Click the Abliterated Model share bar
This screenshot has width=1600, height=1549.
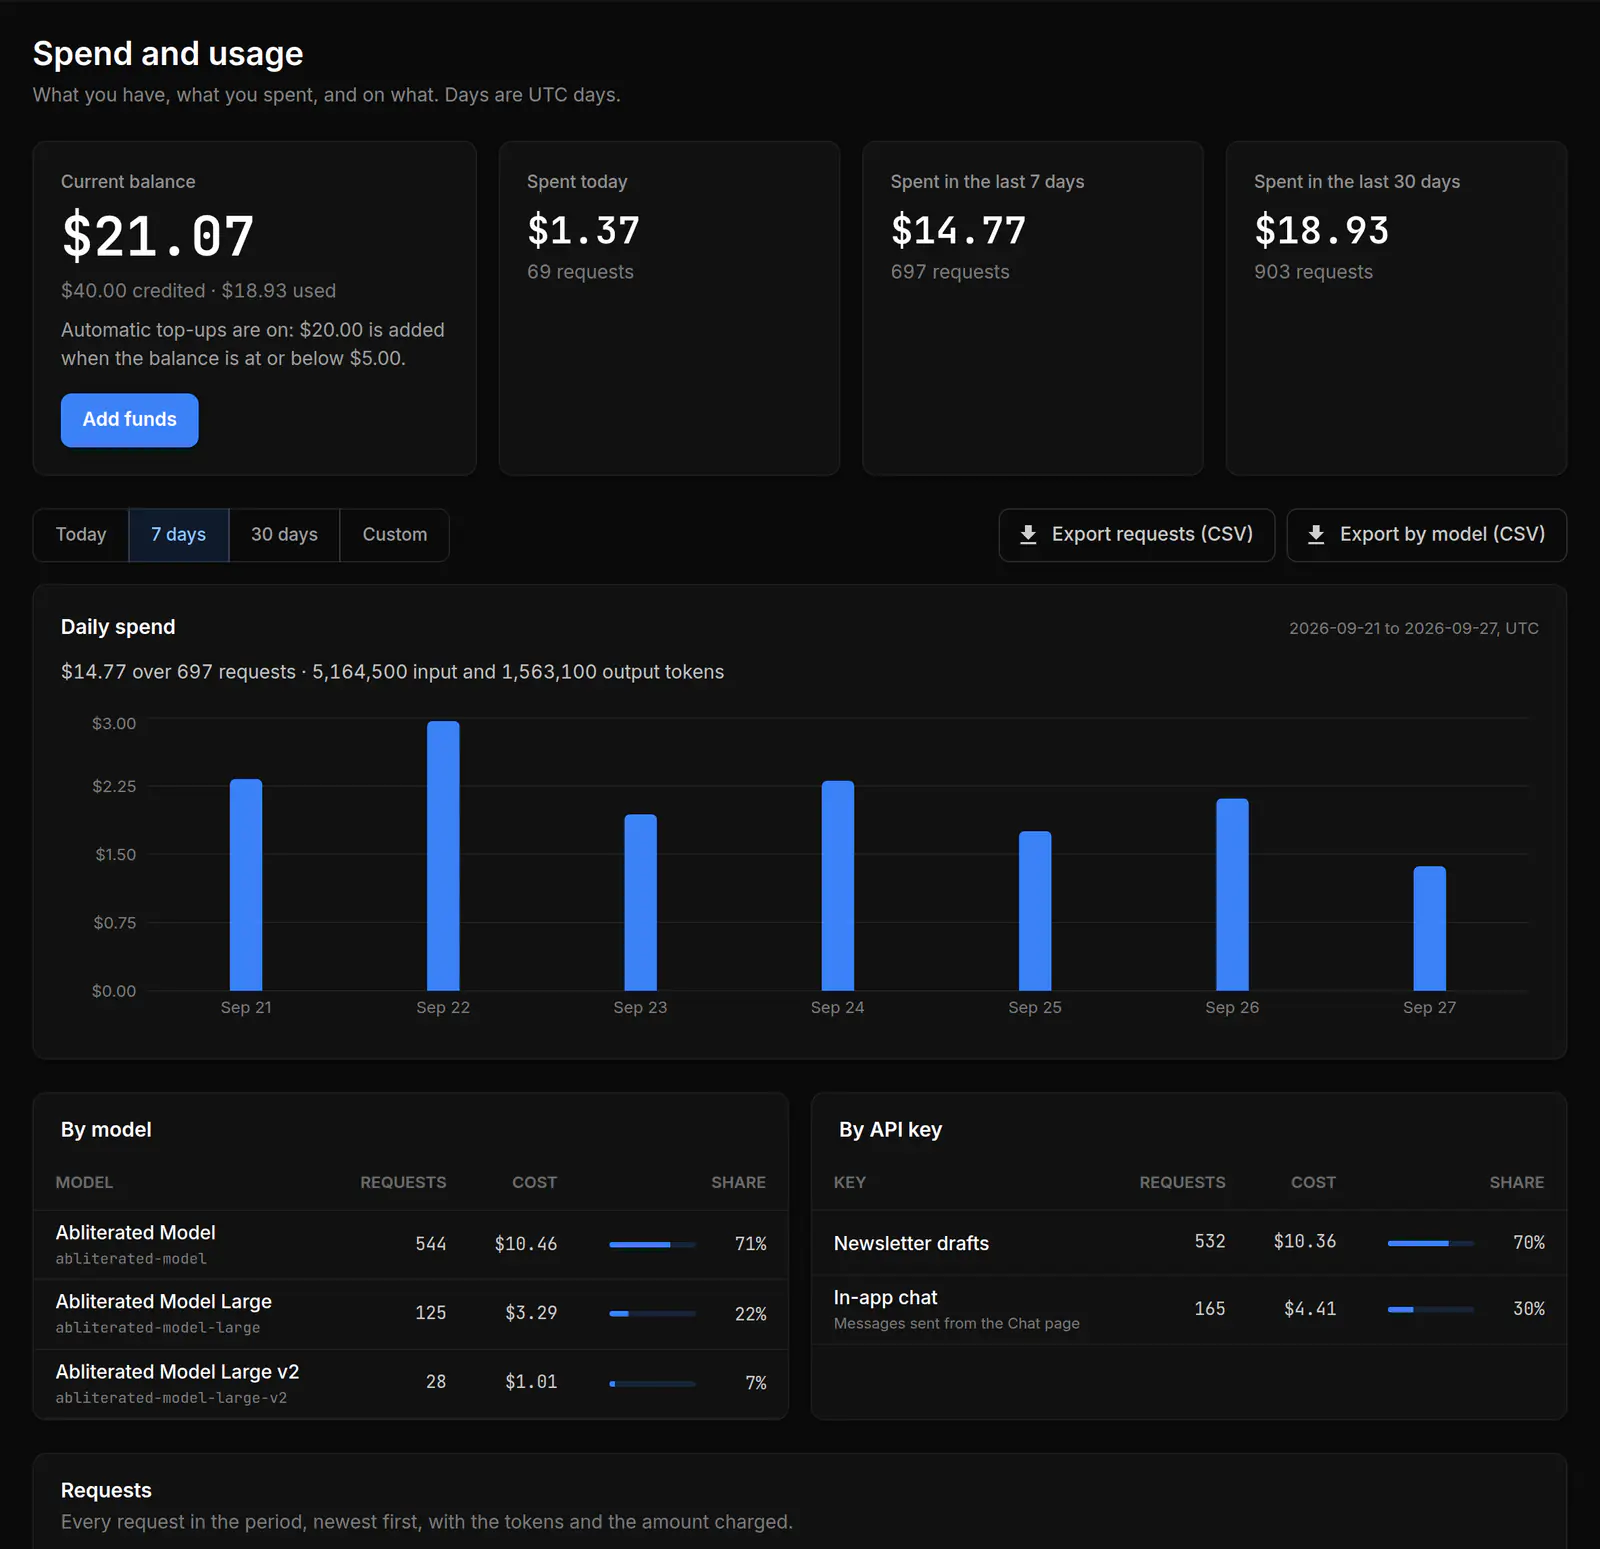tap(652, 1244)
